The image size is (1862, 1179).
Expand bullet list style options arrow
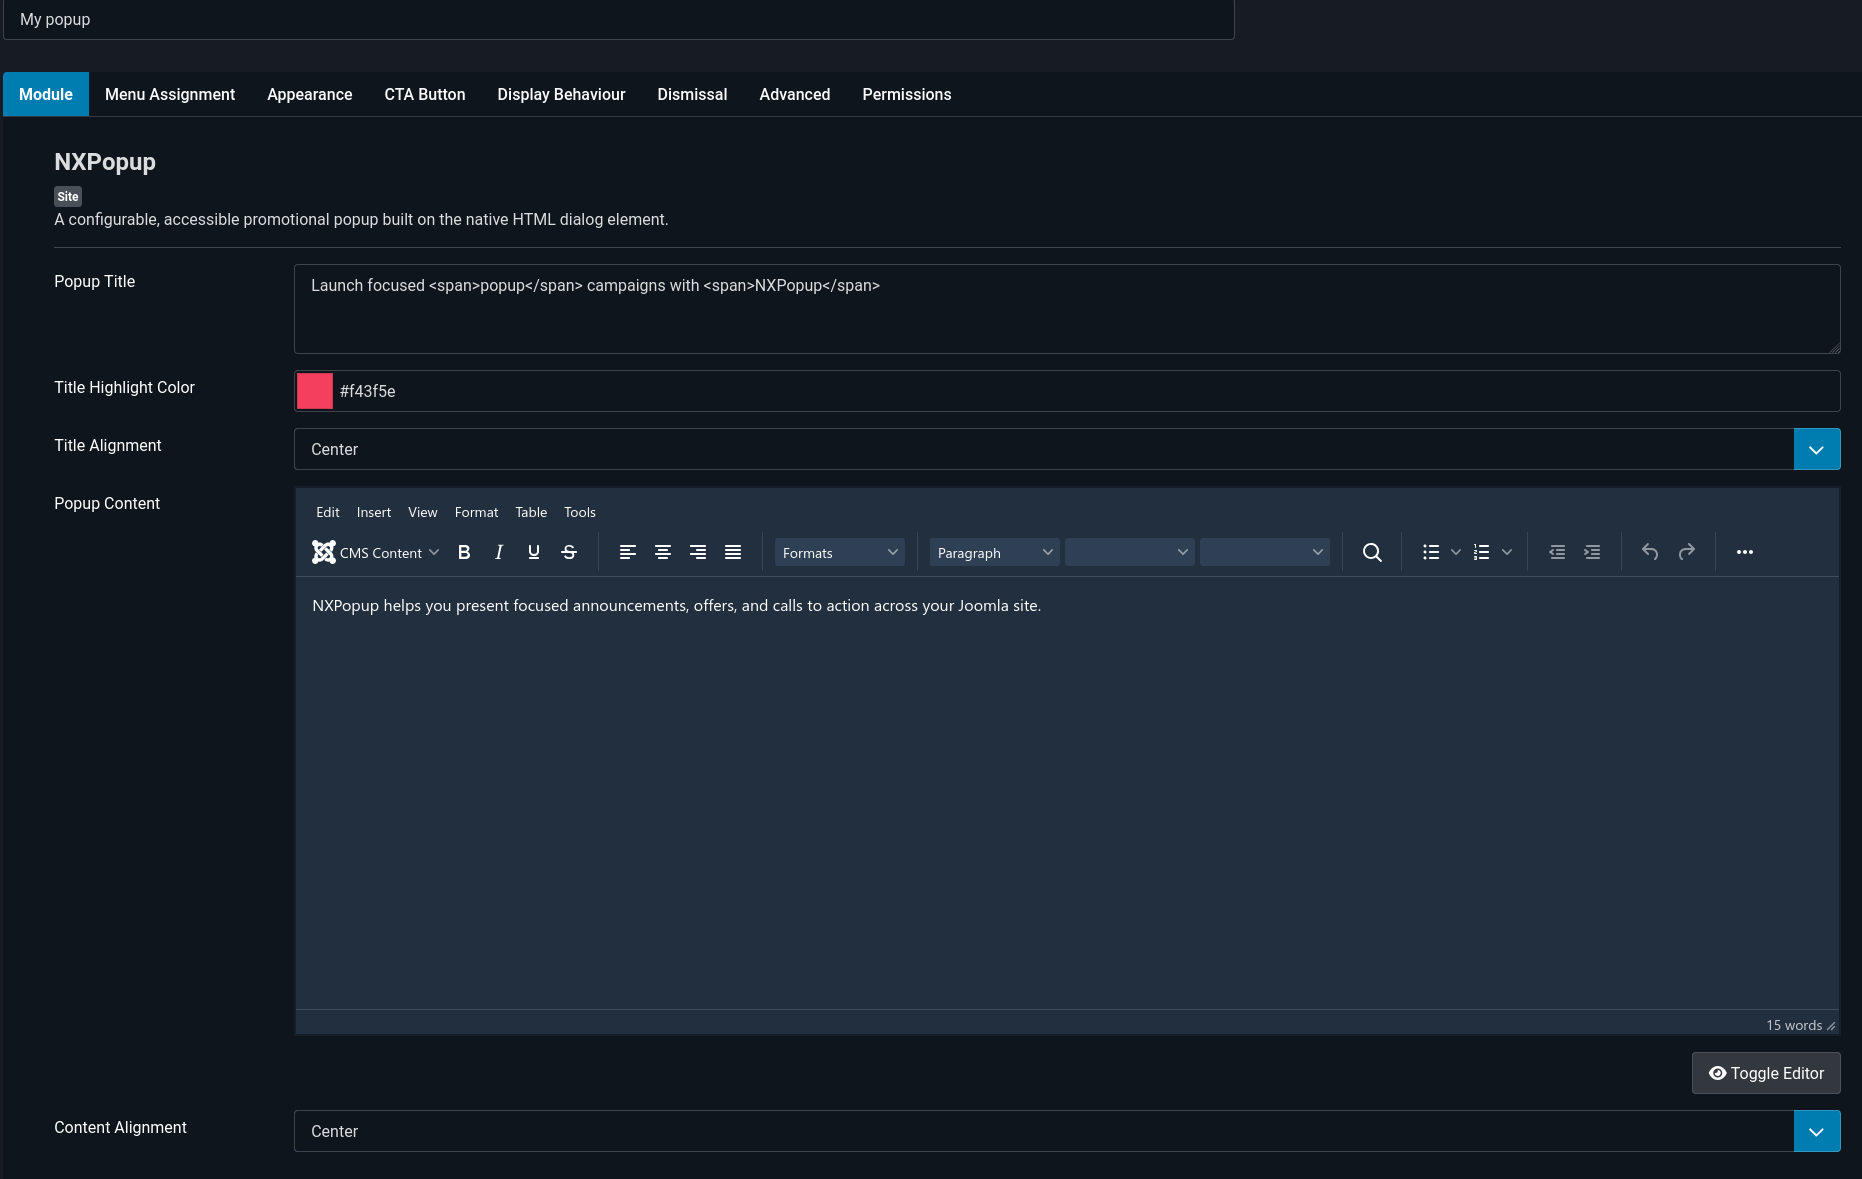pos(1456,552)
